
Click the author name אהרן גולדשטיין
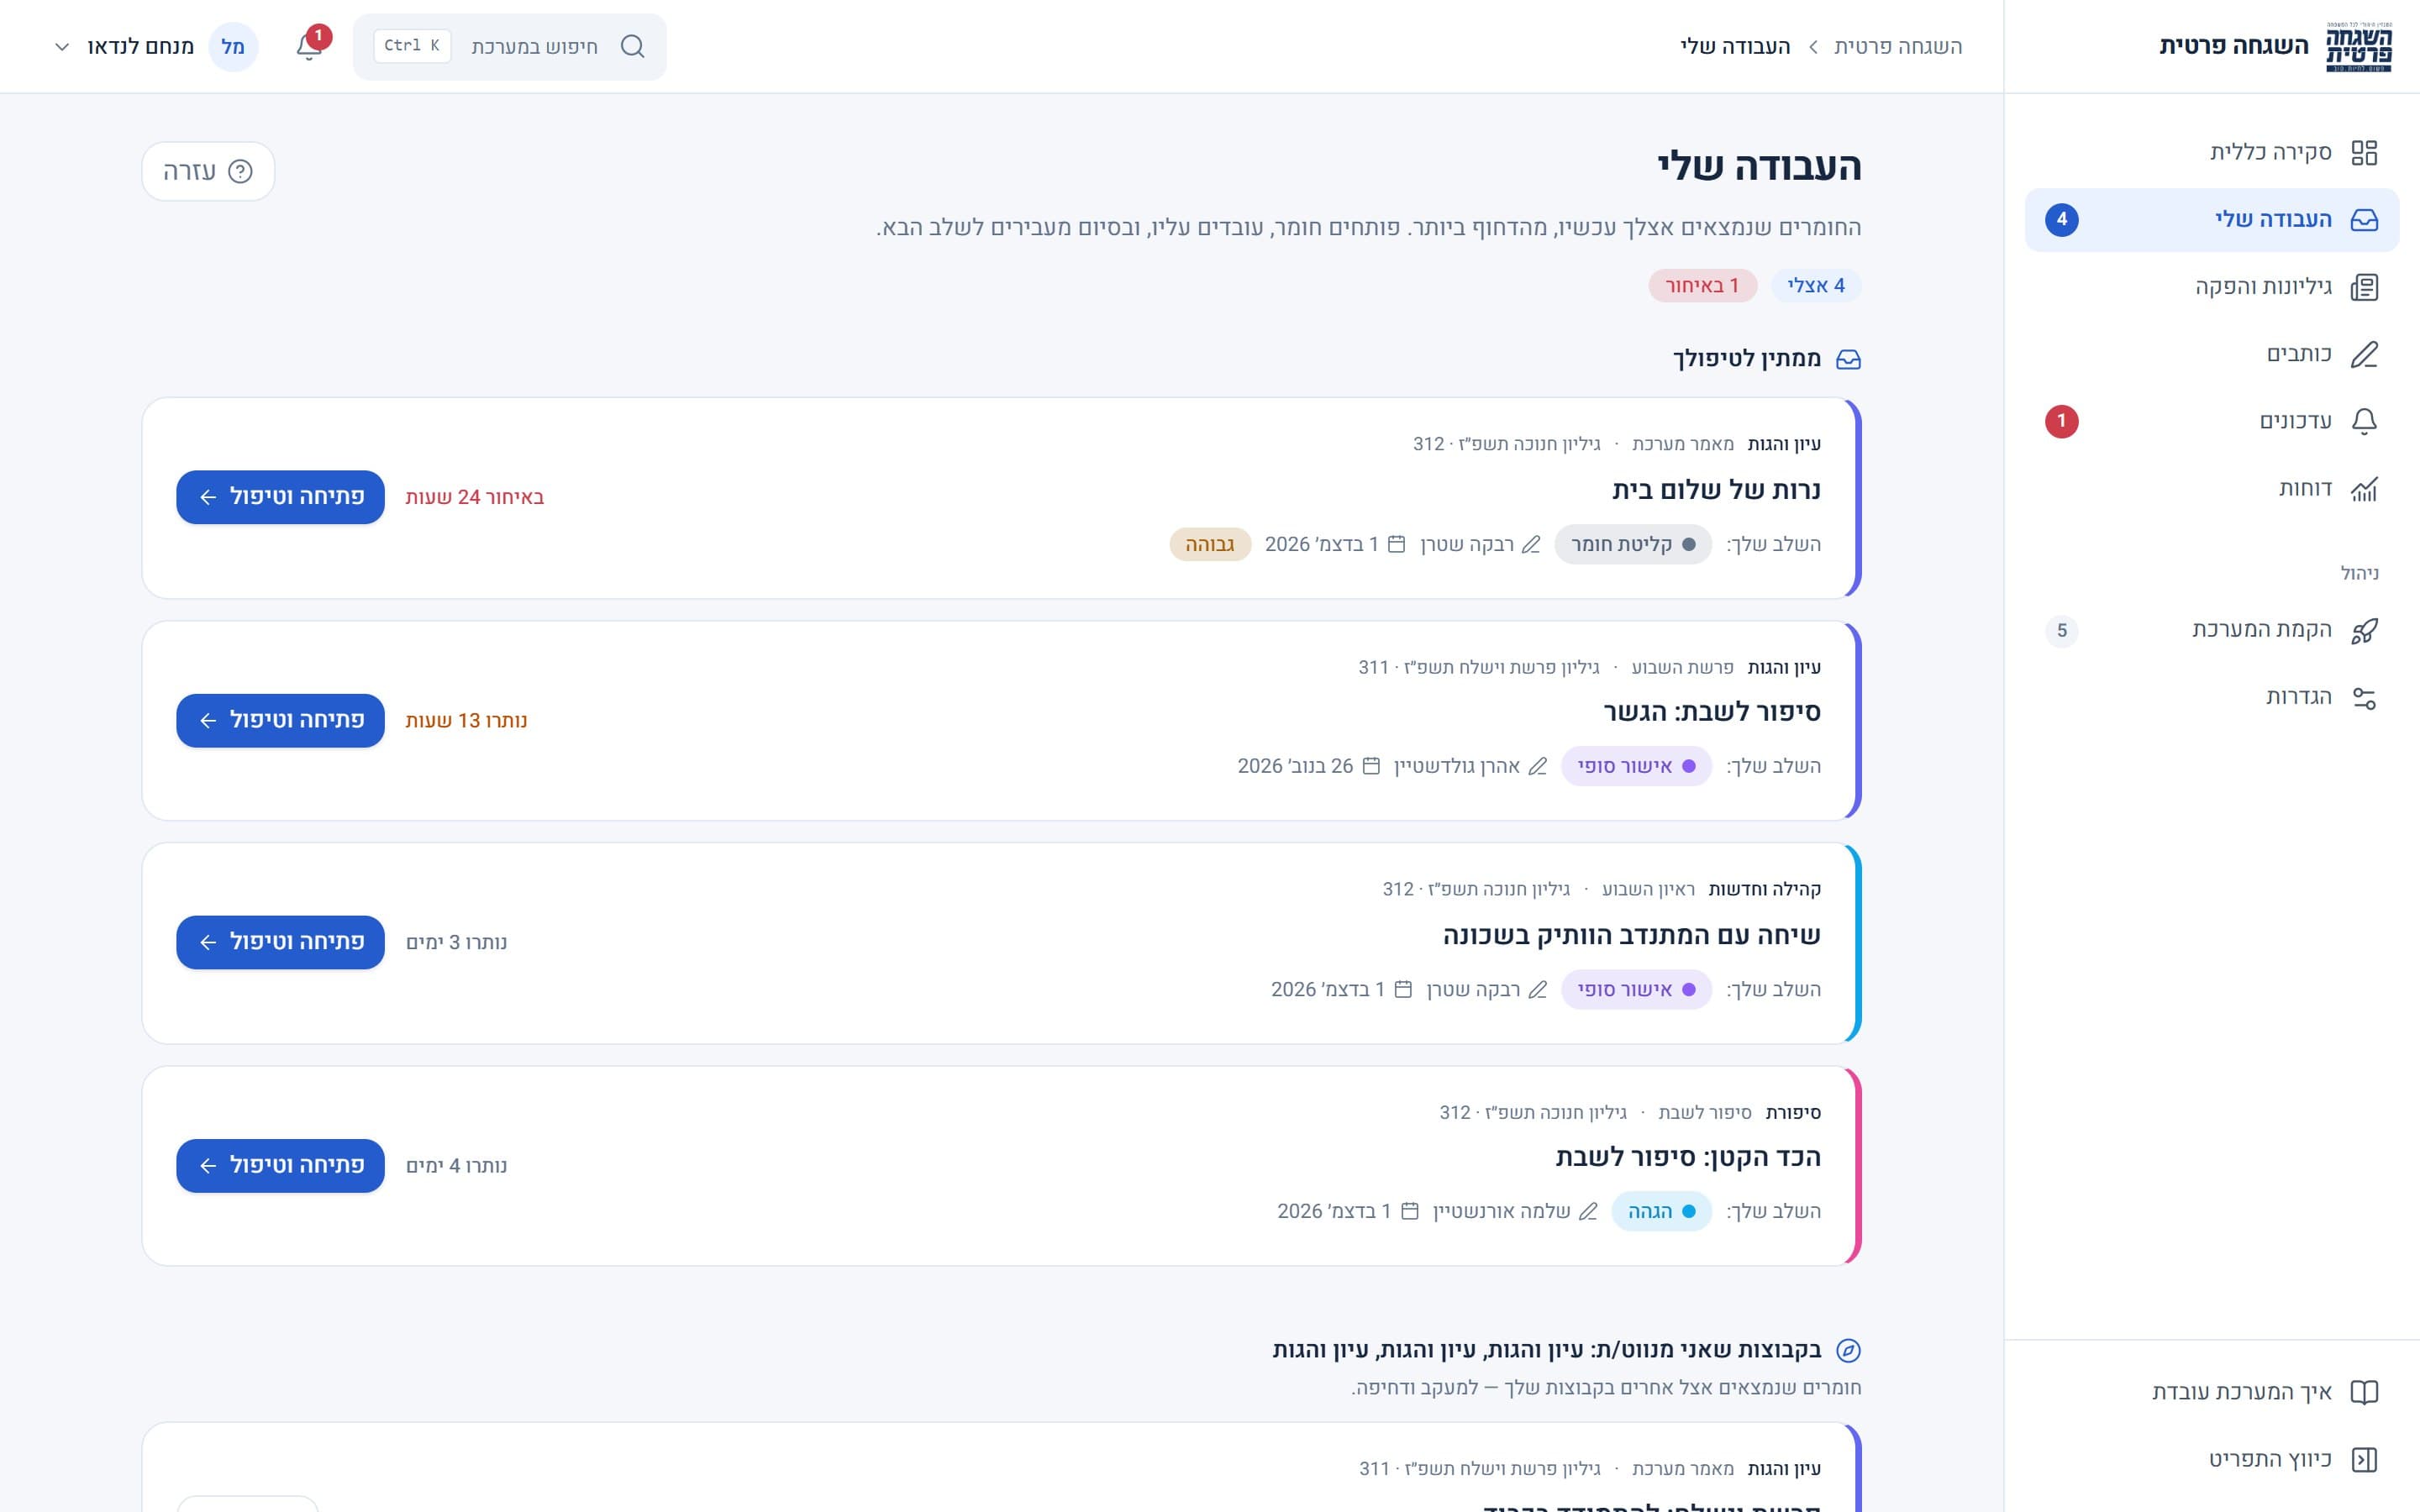pos(1457,766)
